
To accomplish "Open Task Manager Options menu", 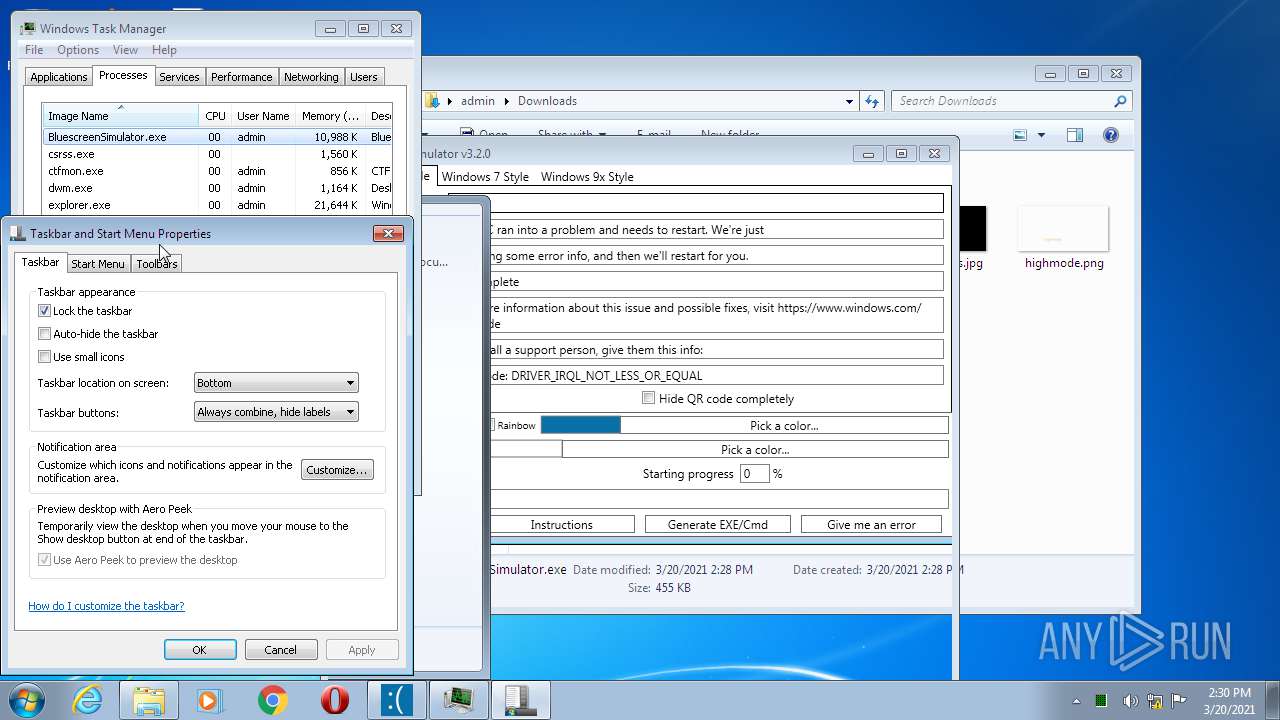I will tap(78, 50).
